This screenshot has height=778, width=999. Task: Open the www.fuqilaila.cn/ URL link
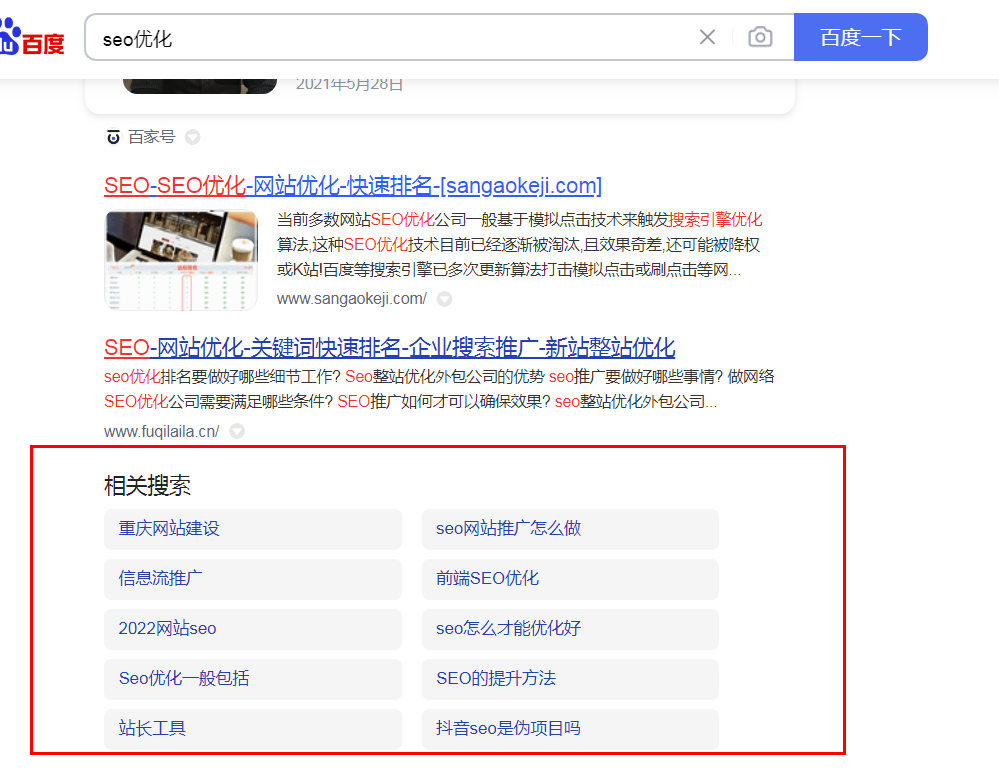(x=162, y=431)
